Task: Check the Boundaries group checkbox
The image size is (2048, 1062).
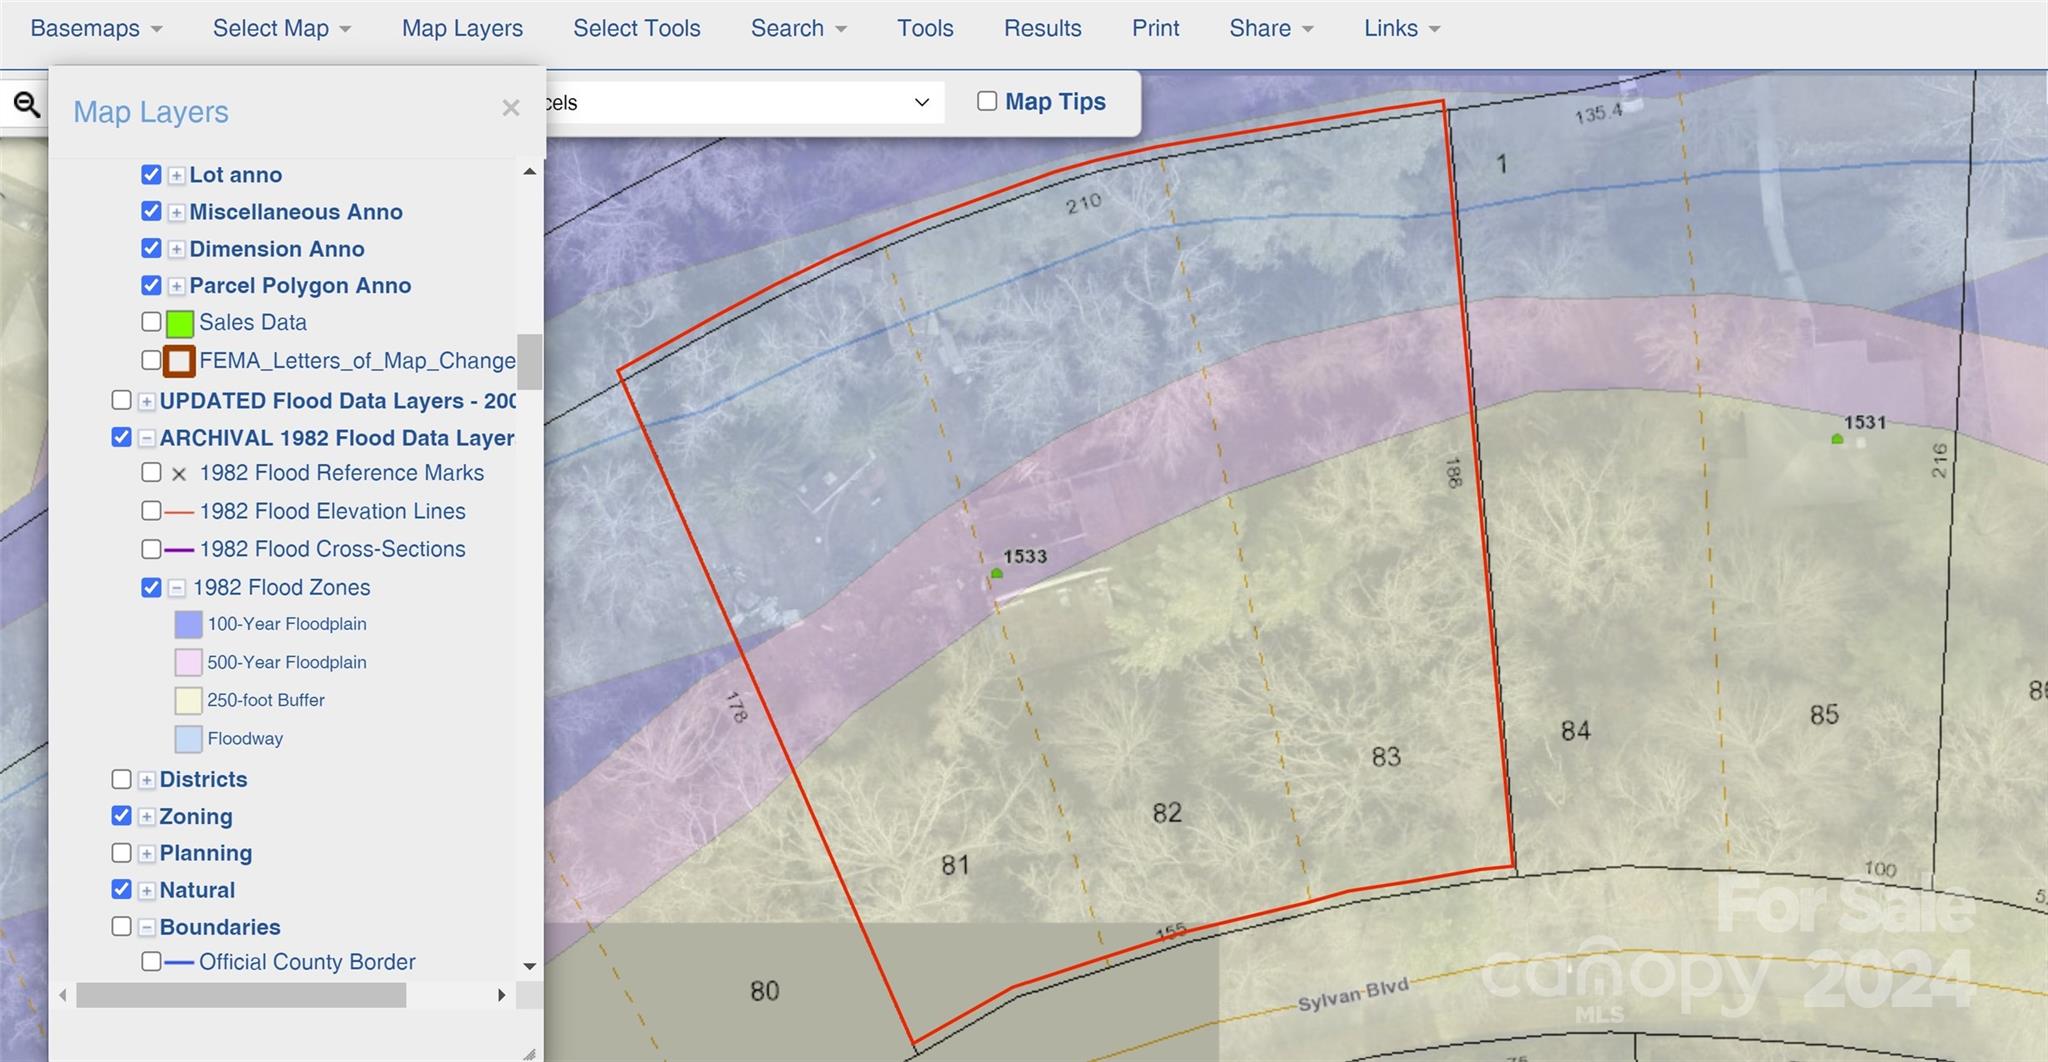Action: tap(121, 927)
